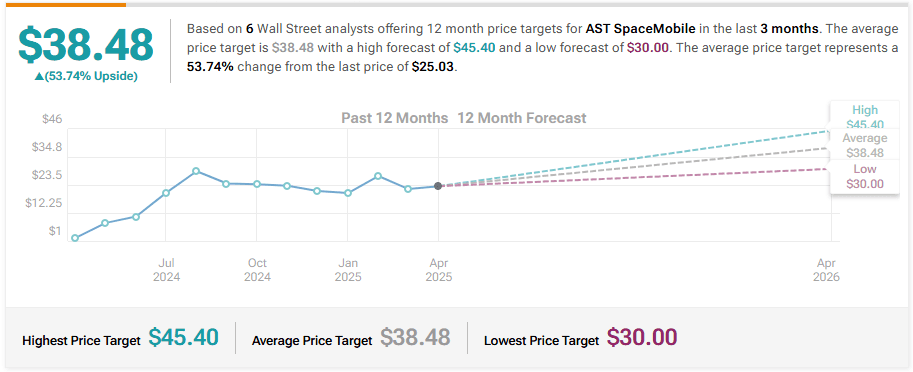913x372 pixels.
Task: Click the large $38.48 average price heading
Action: [x=86, y=45]
